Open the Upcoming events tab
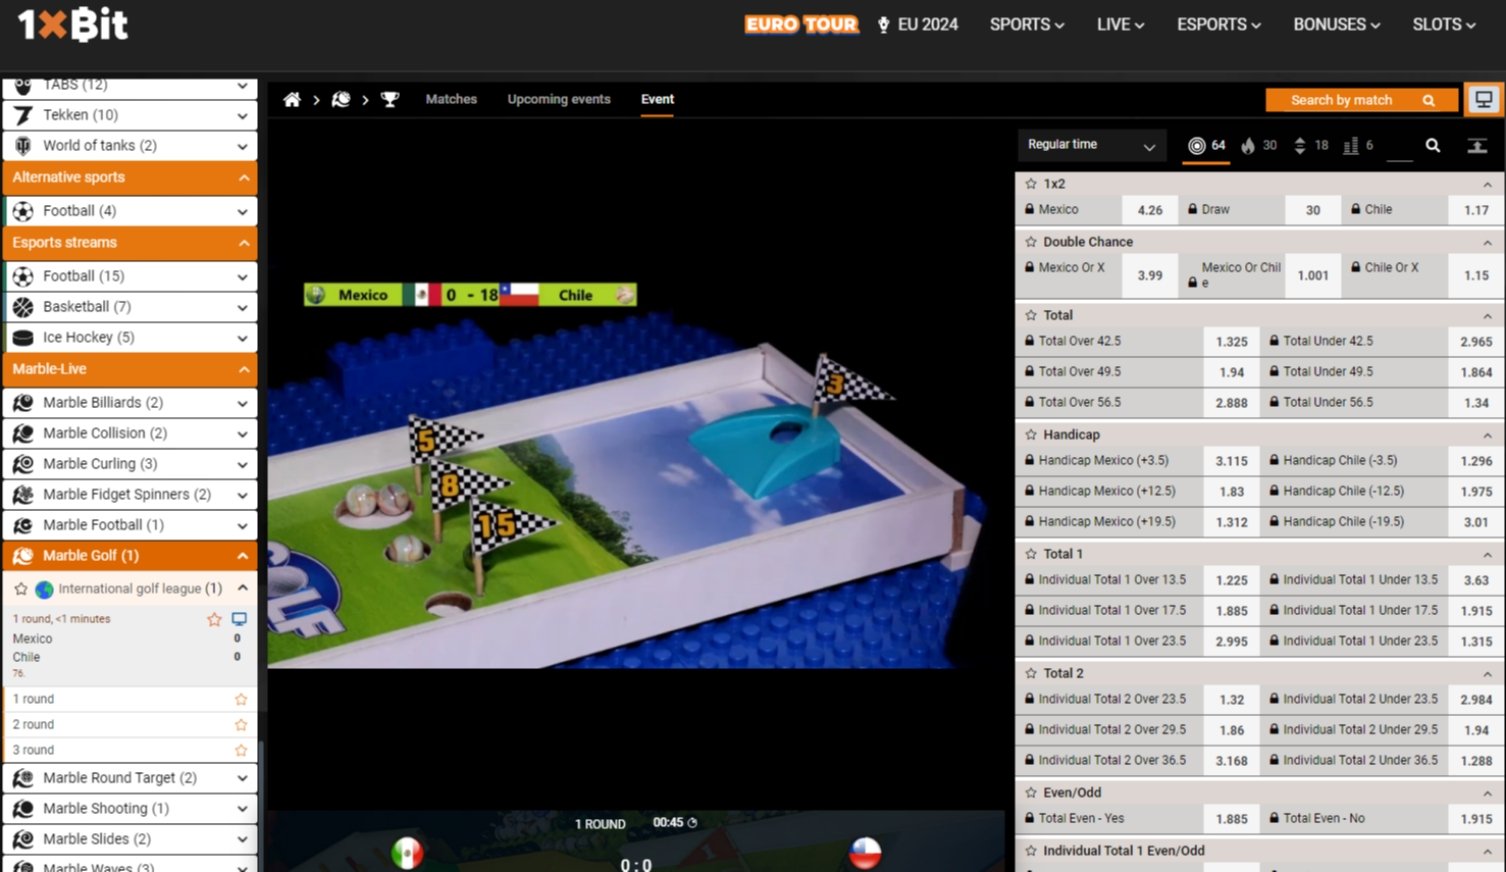 pos(558,99)
